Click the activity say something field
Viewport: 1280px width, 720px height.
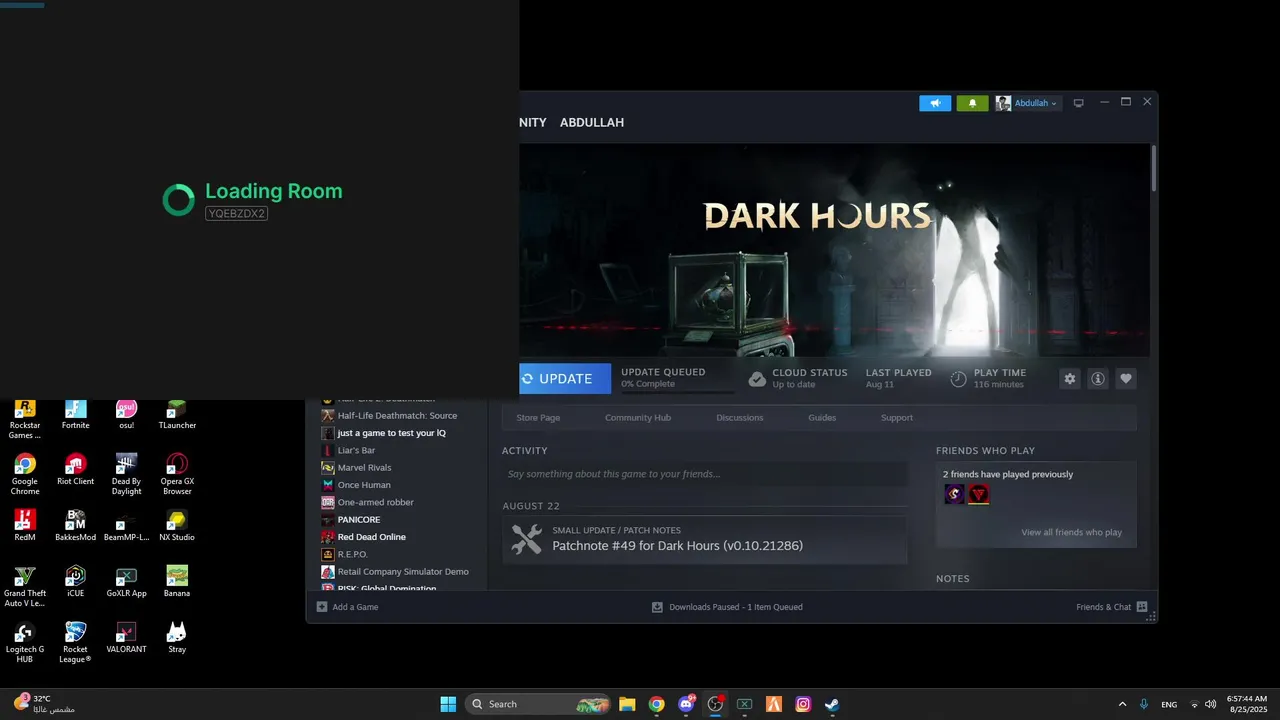(x=705, y=474)
